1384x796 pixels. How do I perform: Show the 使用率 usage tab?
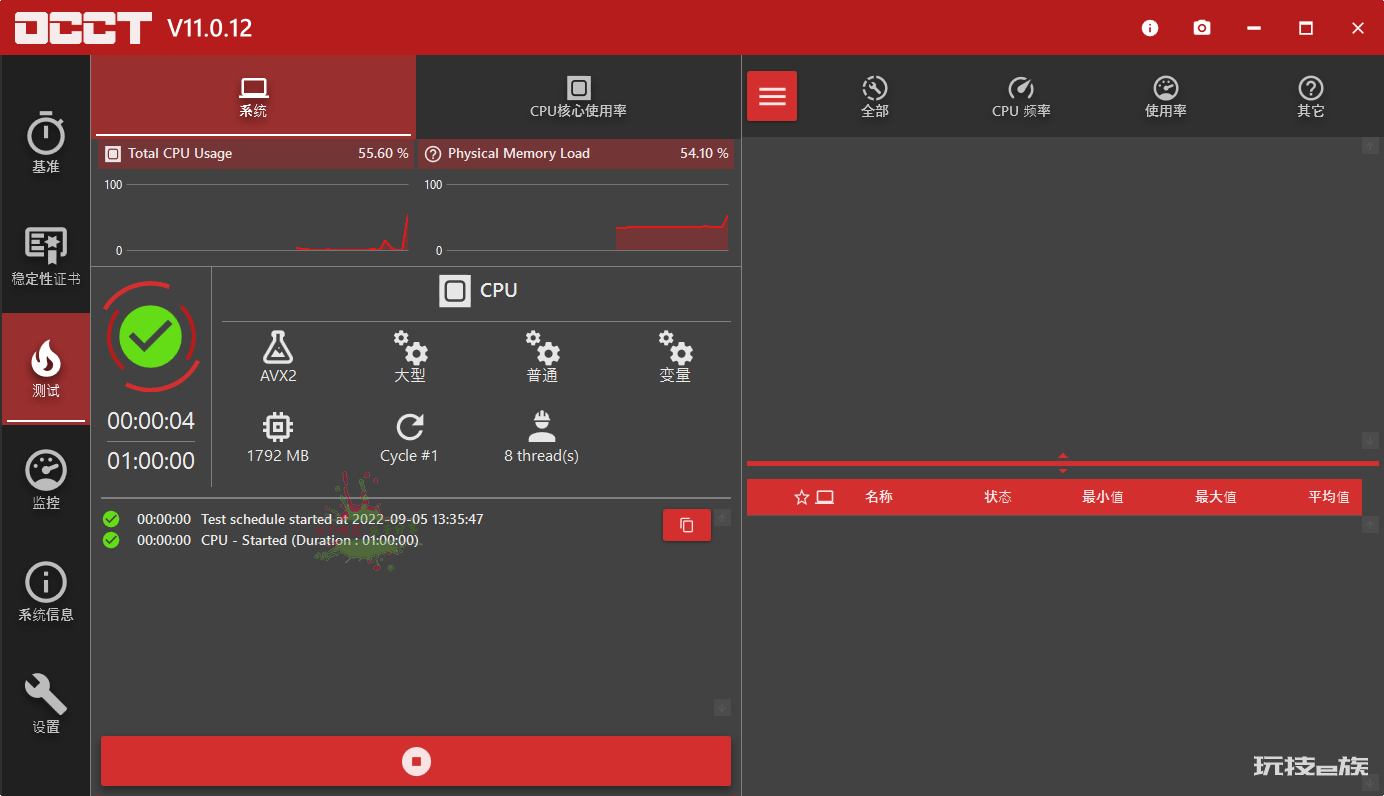pos(1166,97)
